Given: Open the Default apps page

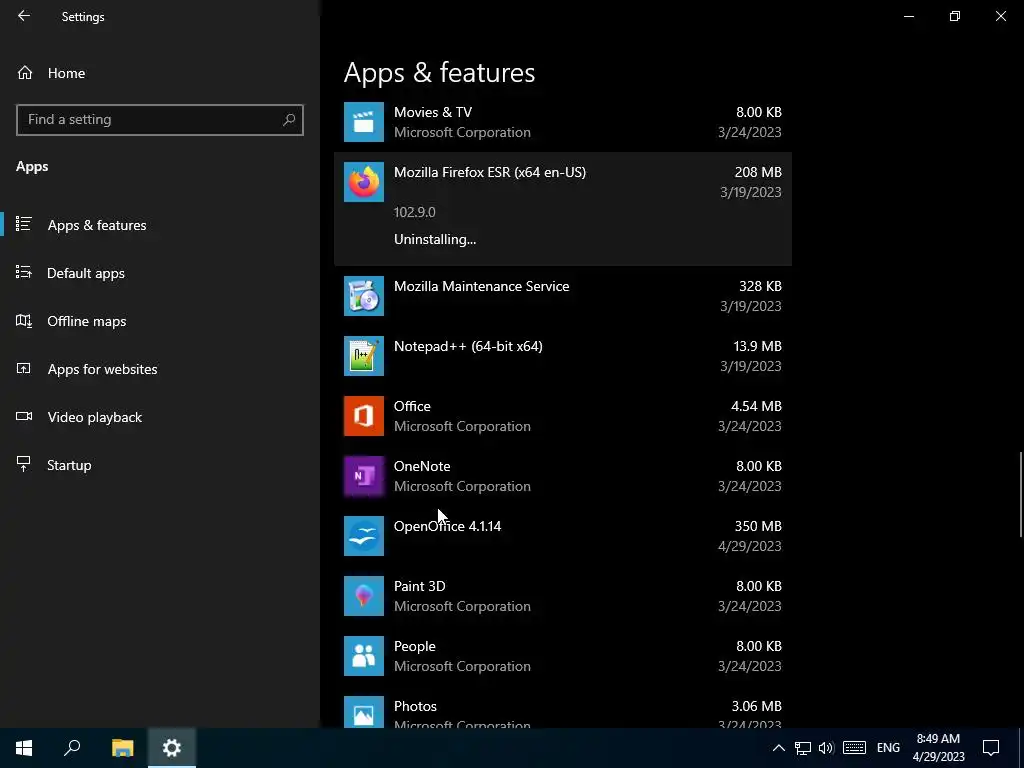Looking at the screenshot, I should [x=160, y=273].
